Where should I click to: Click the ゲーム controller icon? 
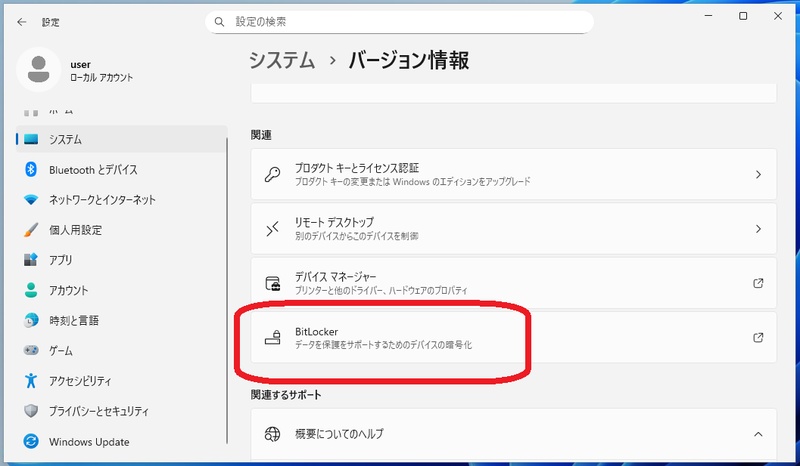[x=31, y=351]
